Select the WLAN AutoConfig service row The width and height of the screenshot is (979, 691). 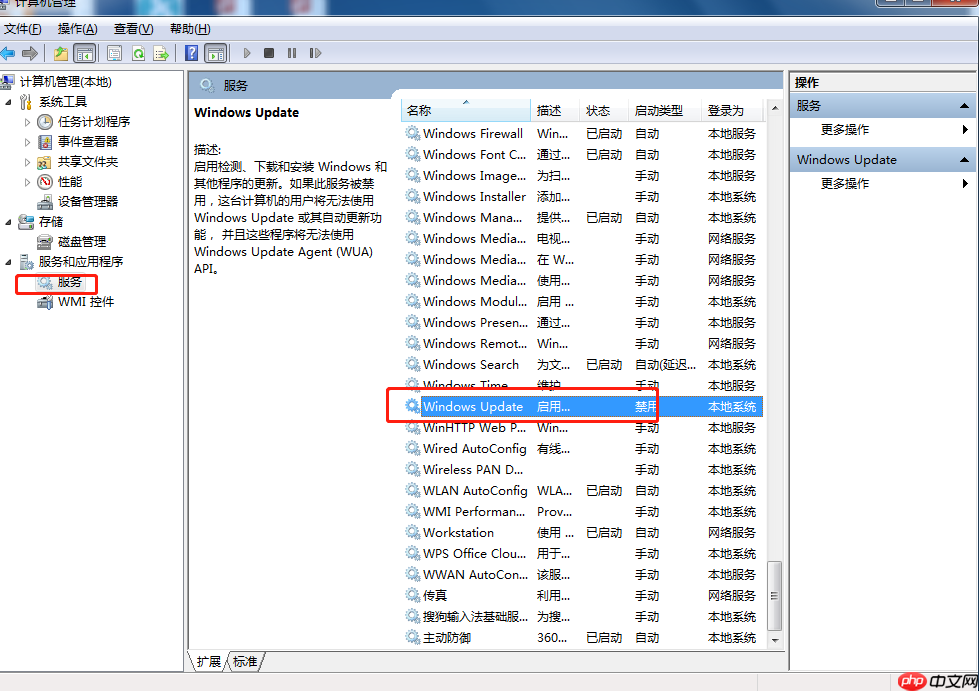click(x=583, y=491)
